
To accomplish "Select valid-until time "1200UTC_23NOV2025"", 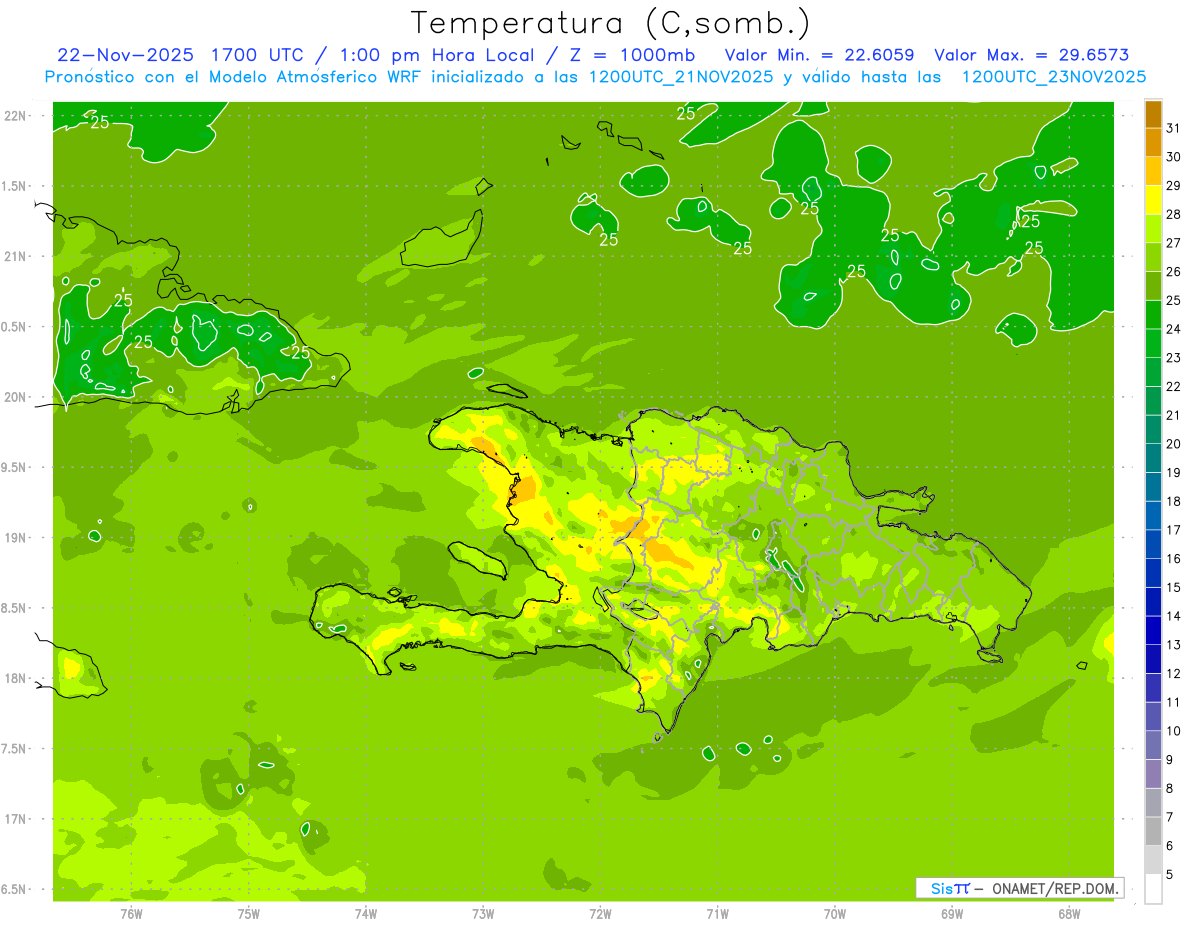I will coord(1053,77).
